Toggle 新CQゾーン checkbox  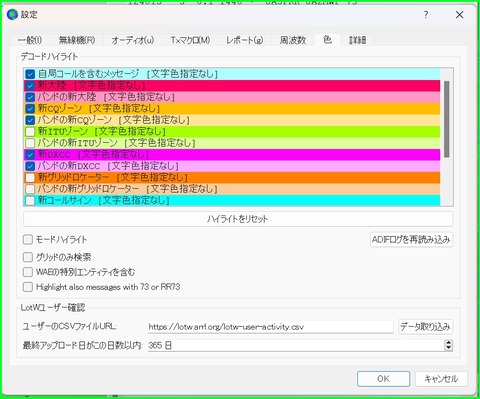tap(30, 109)
